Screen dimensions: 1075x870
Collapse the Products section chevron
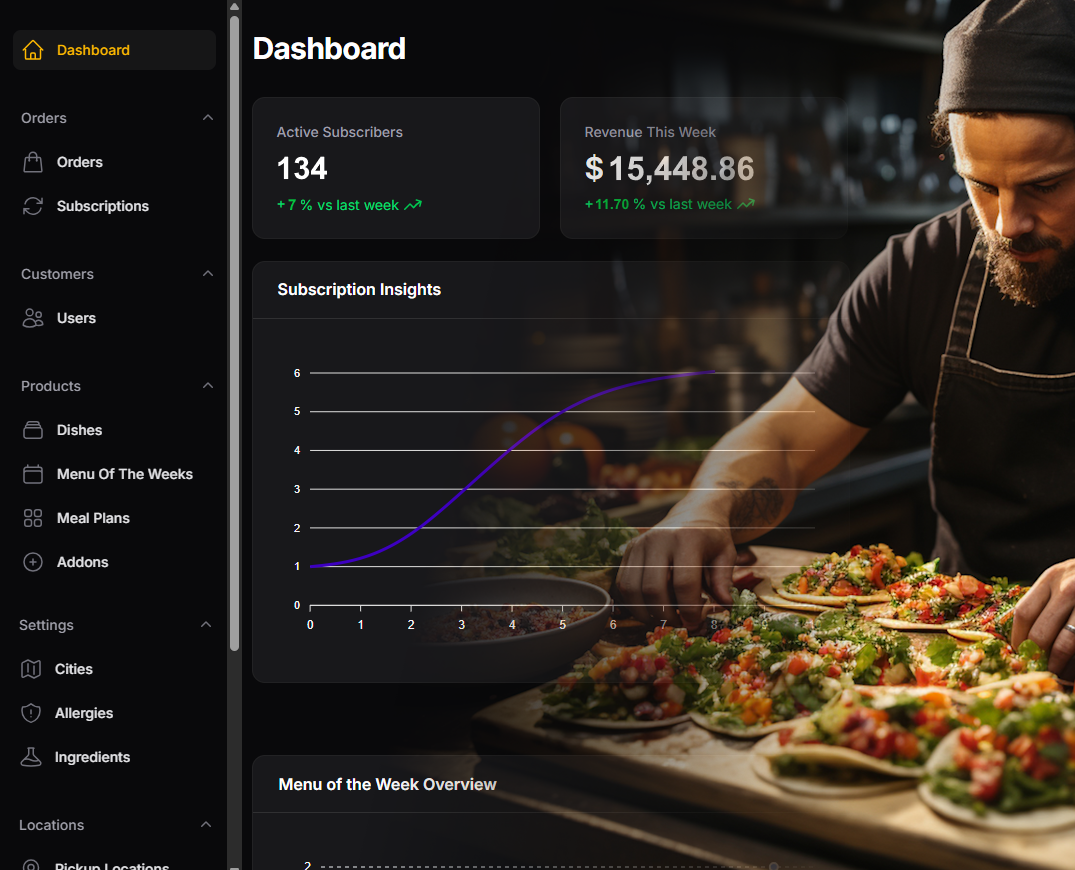click(208, 386)
